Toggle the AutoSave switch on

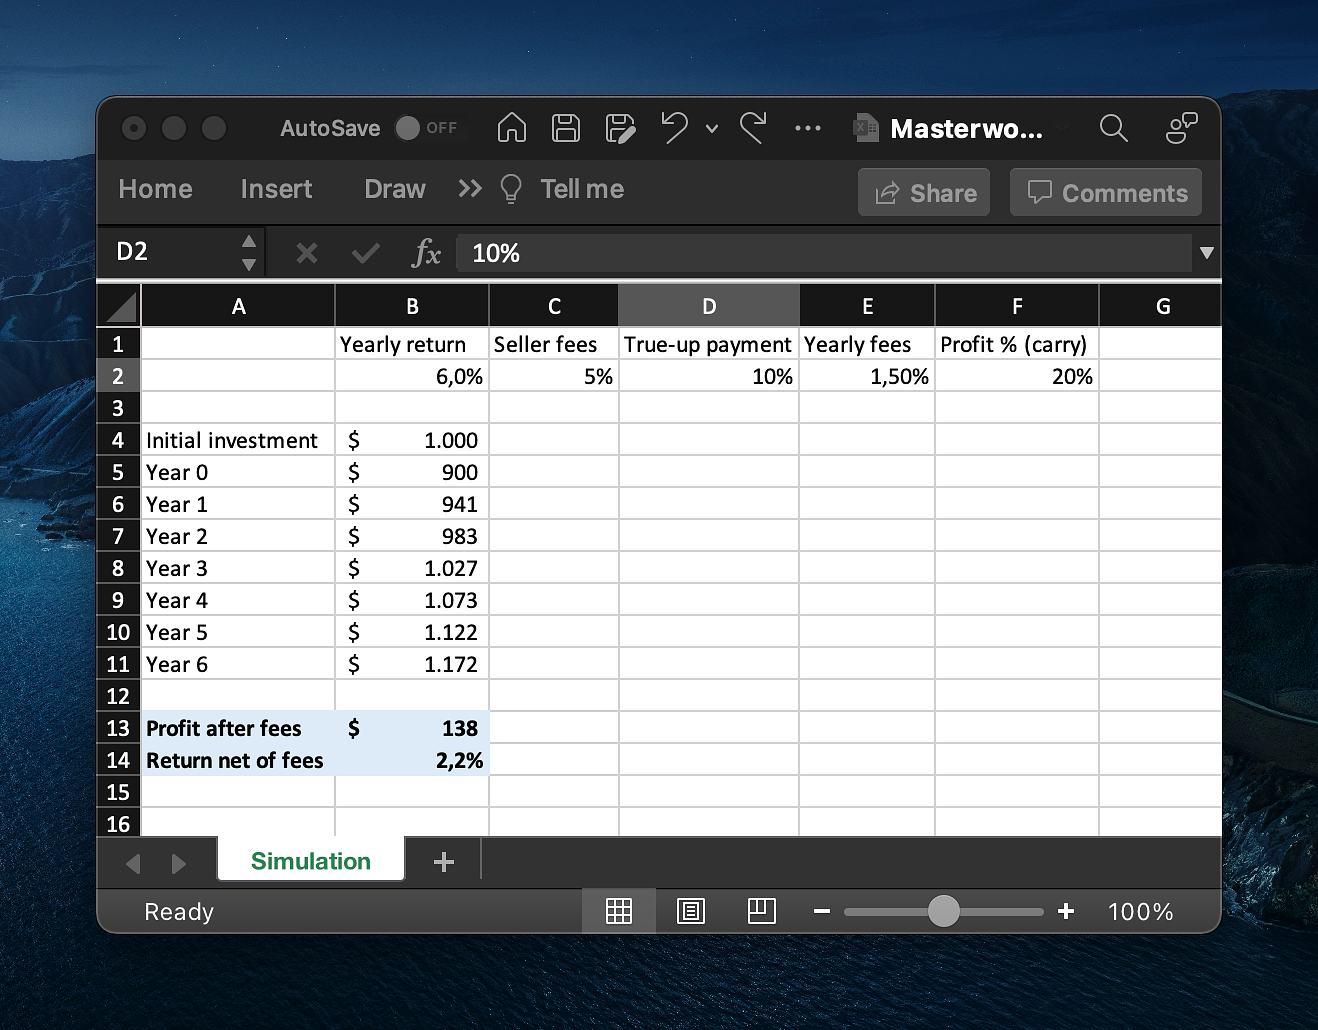(x=408, y=128)
